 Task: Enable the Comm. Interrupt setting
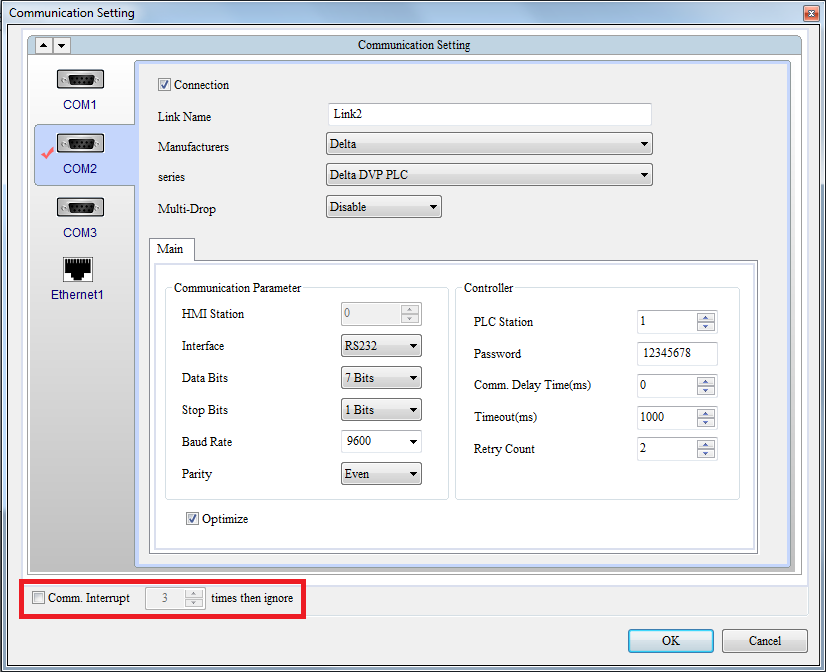pyautogui.click(x=38, y=599)
